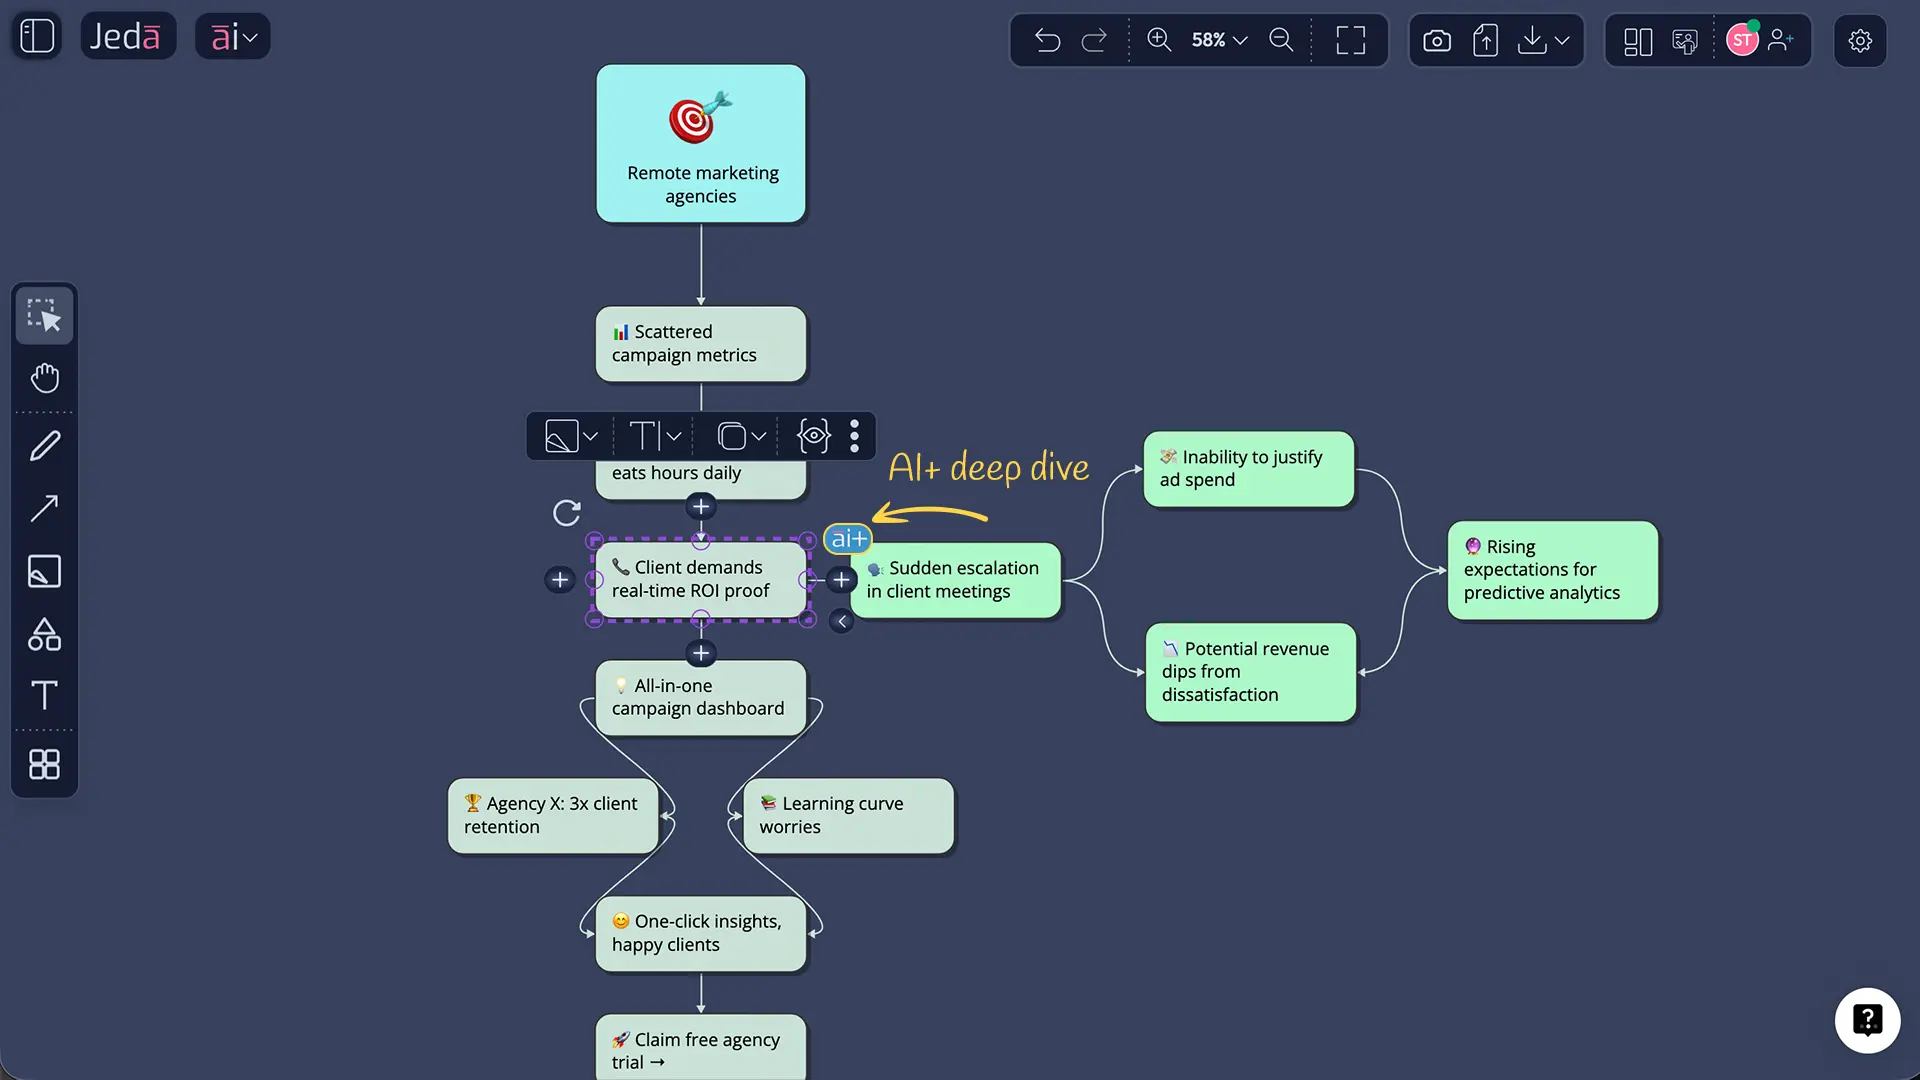Image resolution: width=1920 pixels, height=1080 pixels.
Task: Select the Remote marketing agencies node
Action: tap(701, 144)
